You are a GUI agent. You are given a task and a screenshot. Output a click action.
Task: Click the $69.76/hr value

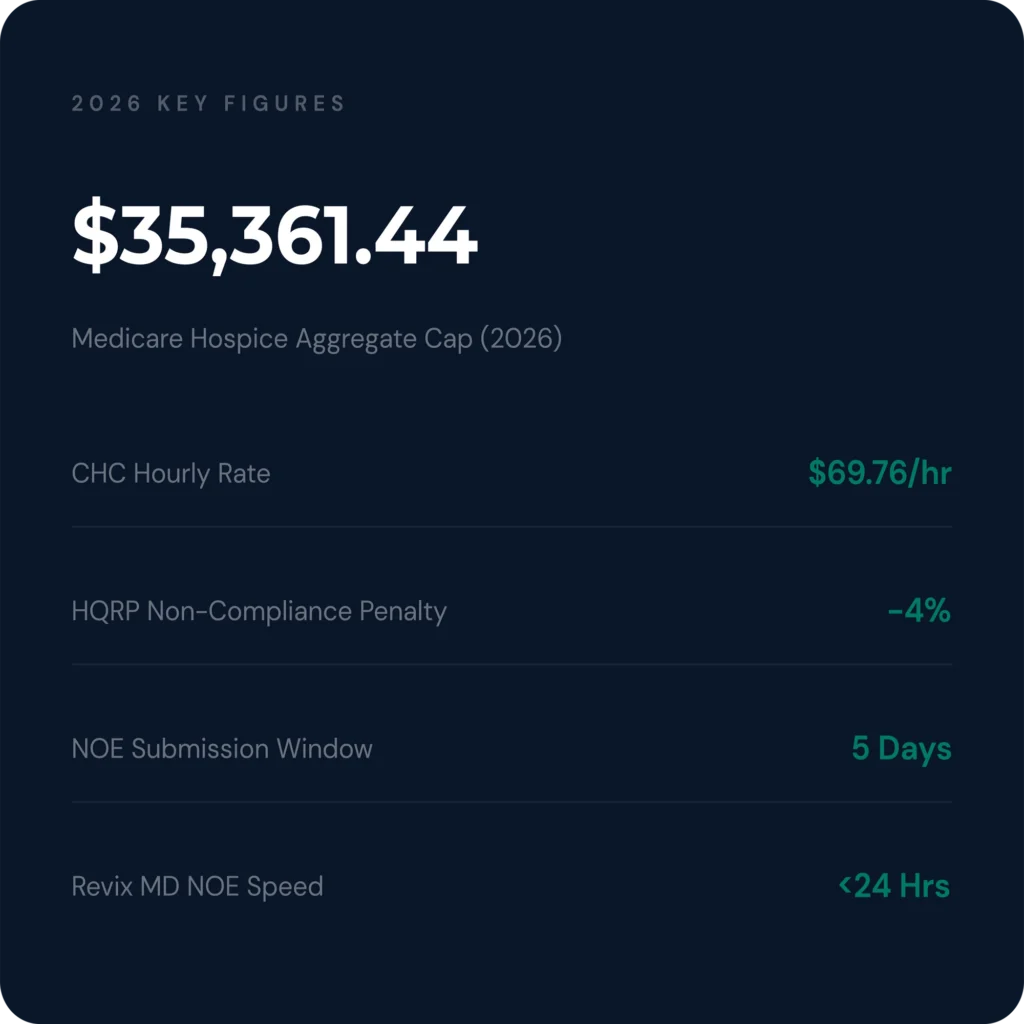pyautogui.click(x=880, y=472)
